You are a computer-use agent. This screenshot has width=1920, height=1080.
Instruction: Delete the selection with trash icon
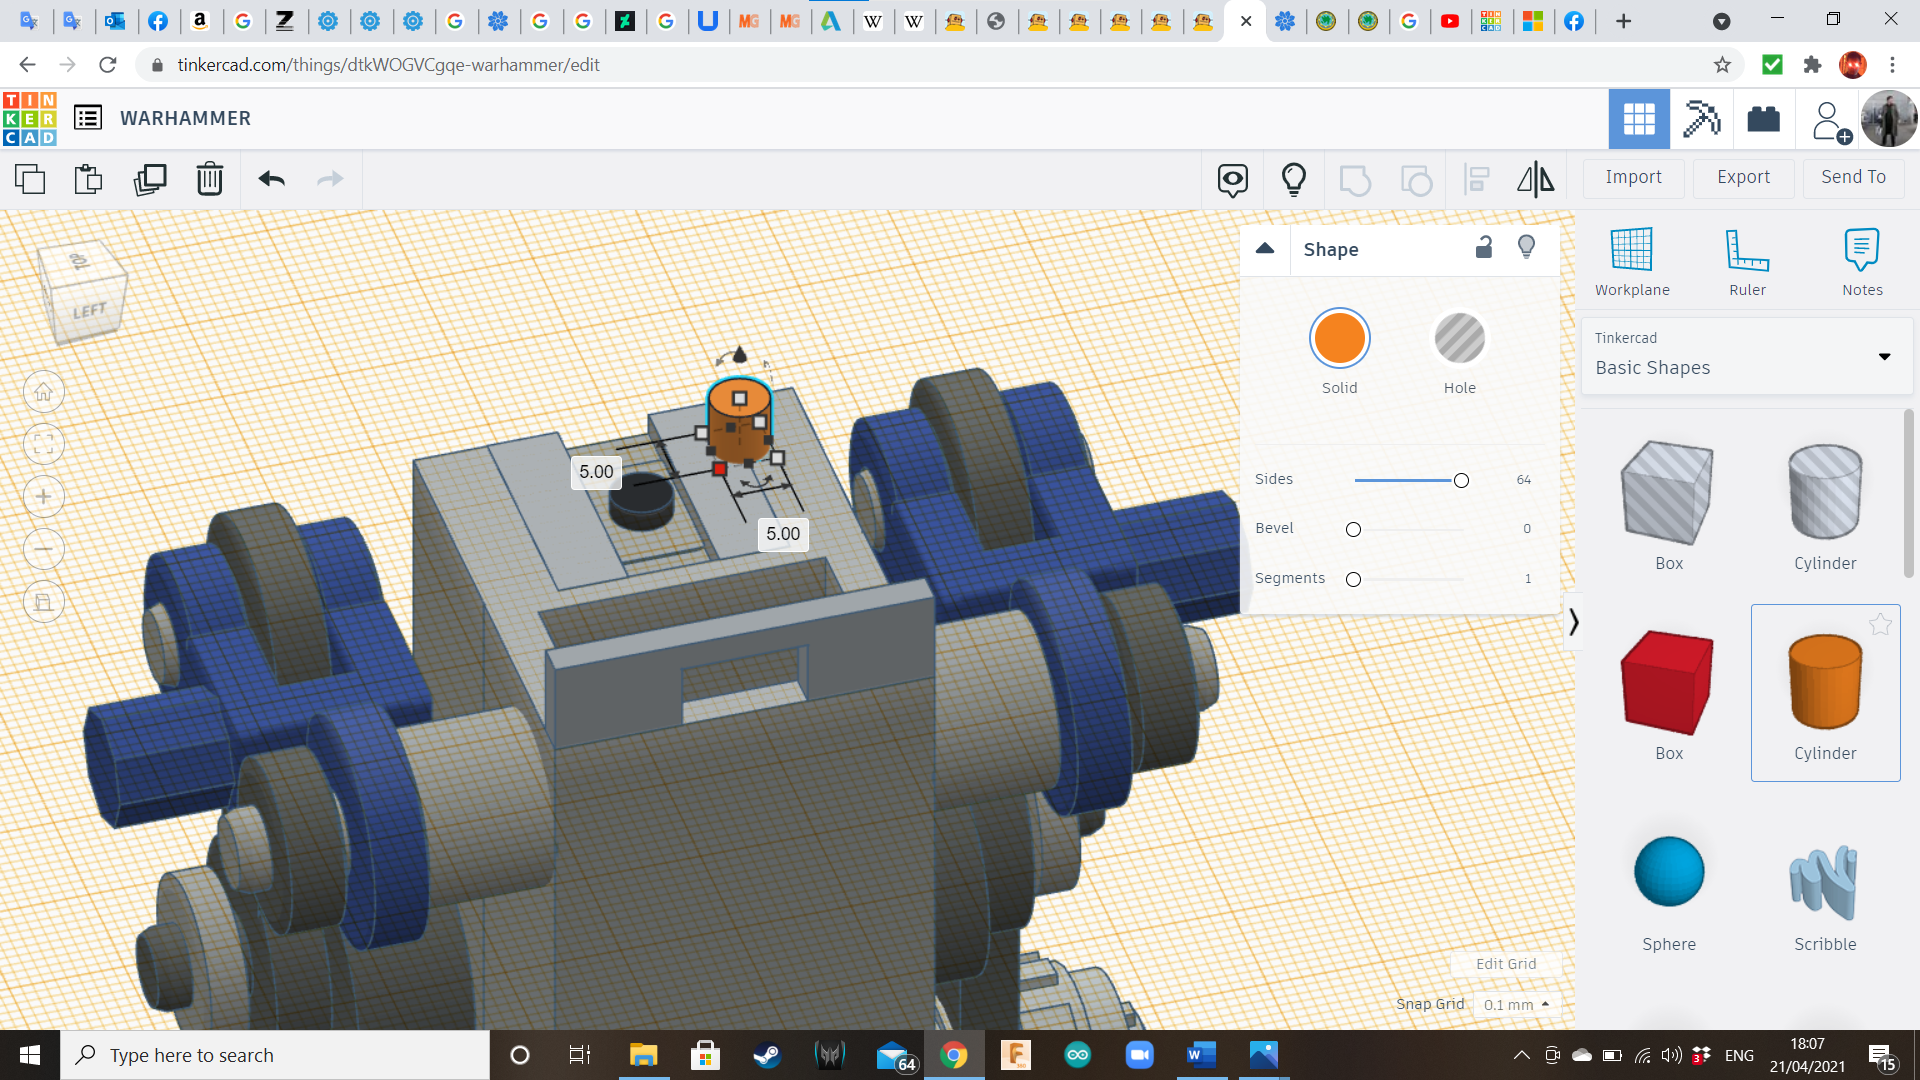coord(210,179)
